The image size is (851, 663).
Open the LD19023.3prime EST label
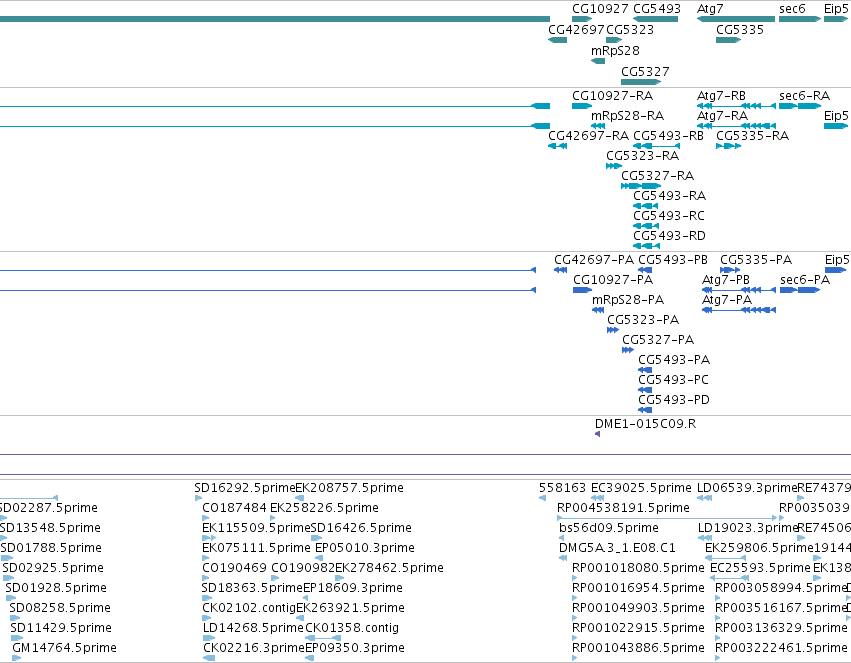[747, 528]
